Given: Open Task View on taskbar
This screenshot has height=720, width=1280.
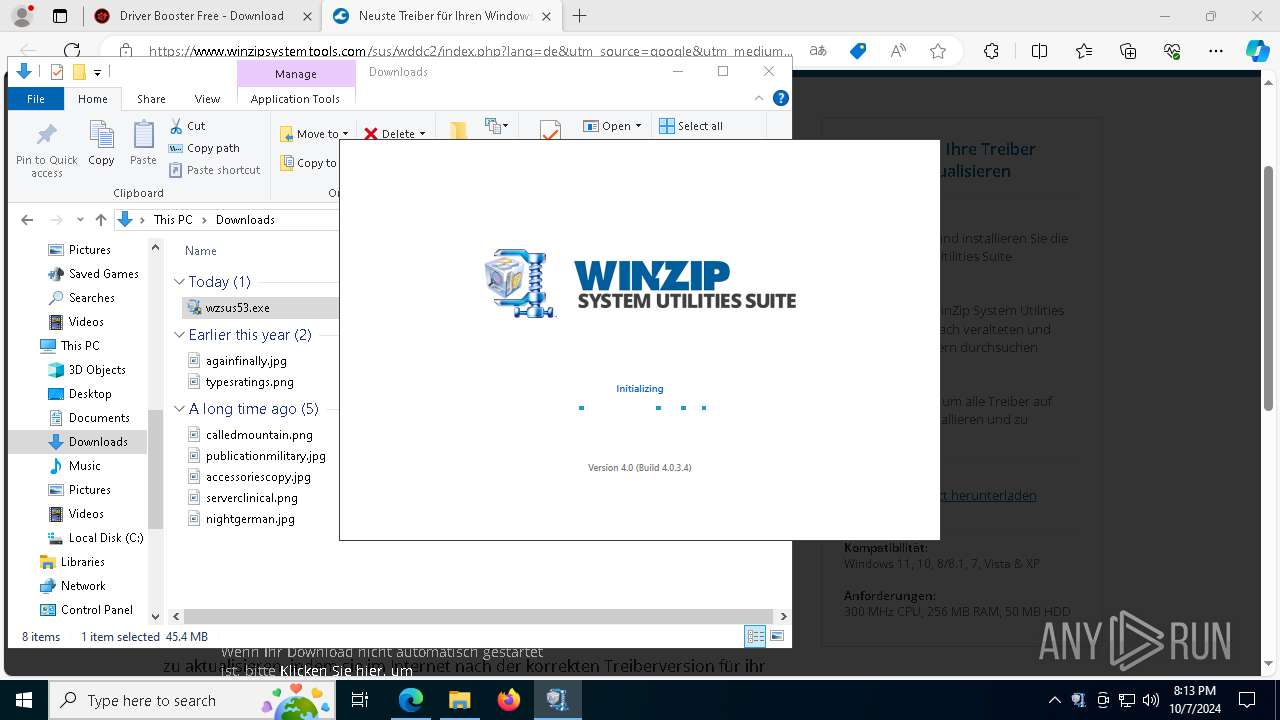Looking at the screenshot, I should [x=360, y=700].
